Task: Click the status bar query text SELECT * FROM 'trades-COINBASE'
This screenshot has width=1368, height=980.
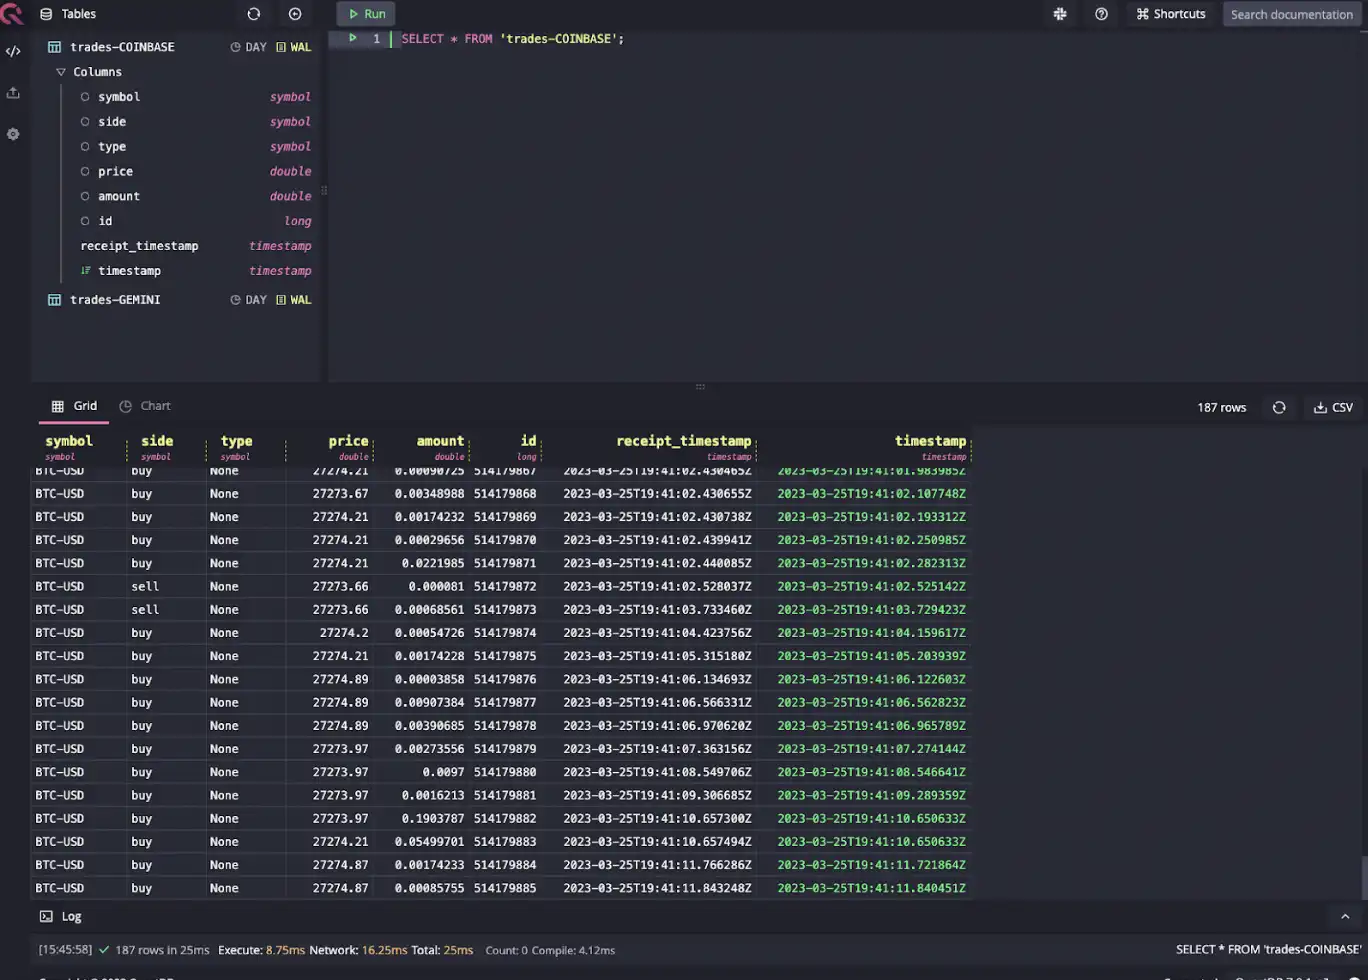Action: (1269, 950)
